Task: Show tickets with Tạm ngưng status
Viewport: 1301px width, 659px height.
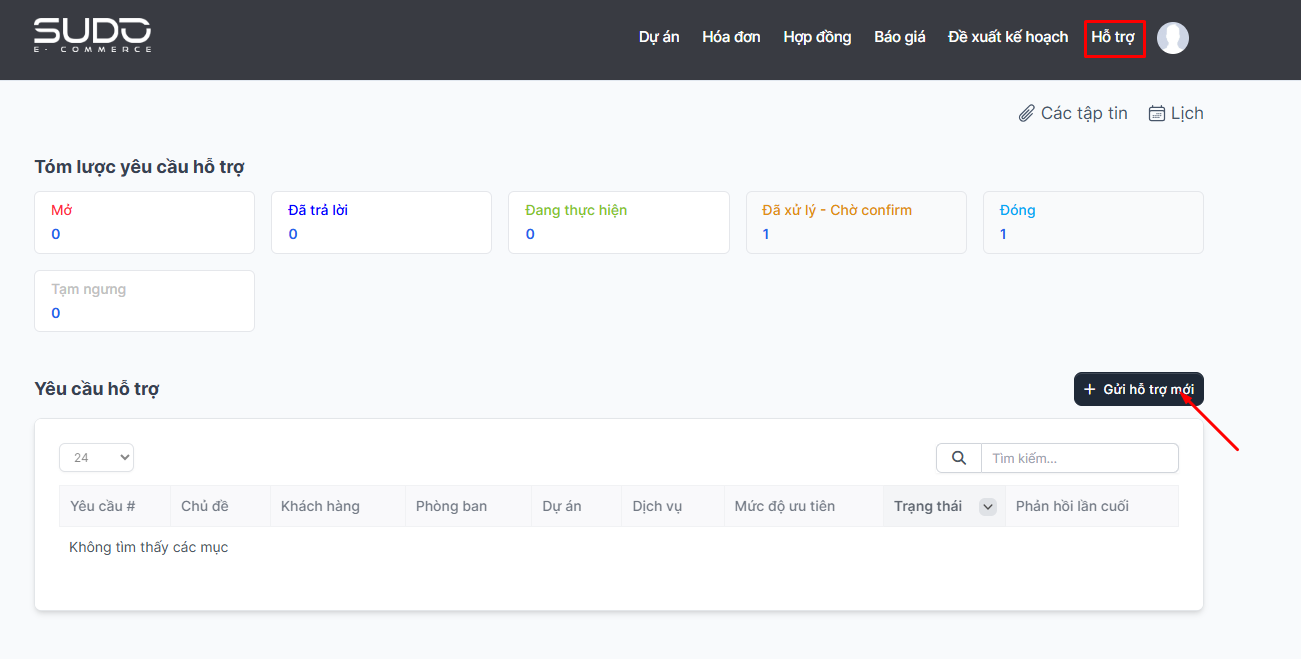Action: 144,301
